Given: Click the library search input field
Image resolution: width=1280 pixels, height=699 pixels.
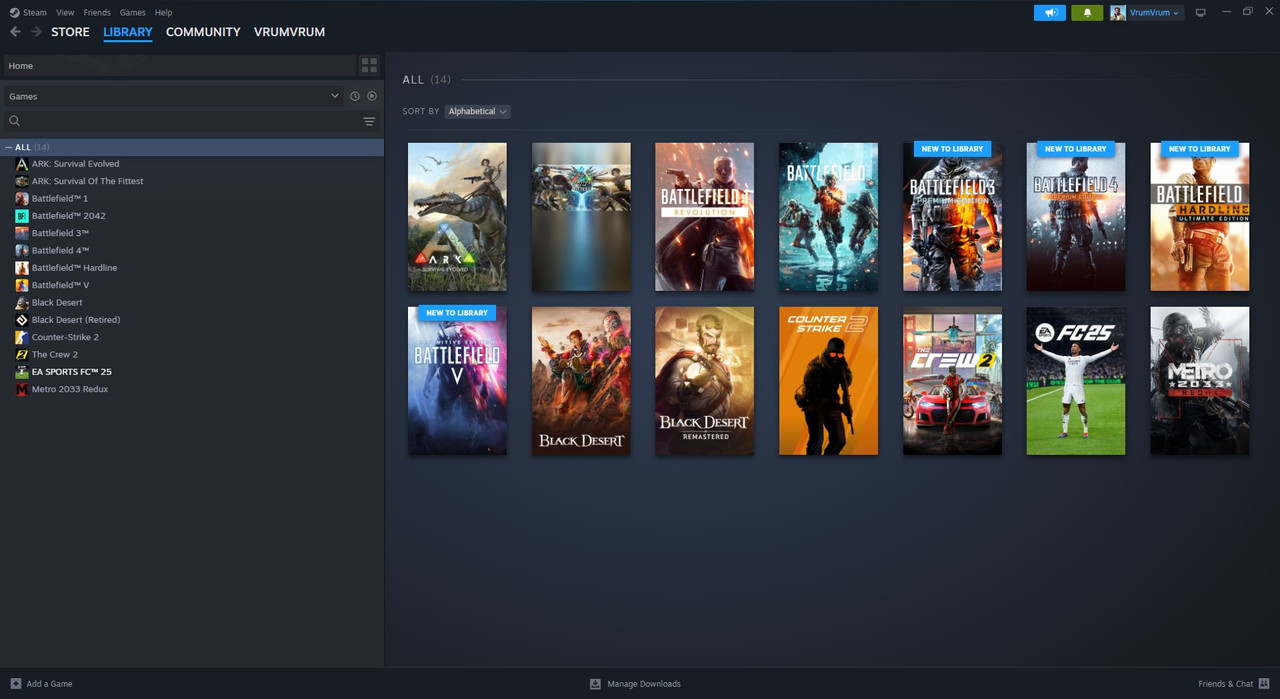Looking at the screenshot, I should pyautogui.click(x=190, y=121).
